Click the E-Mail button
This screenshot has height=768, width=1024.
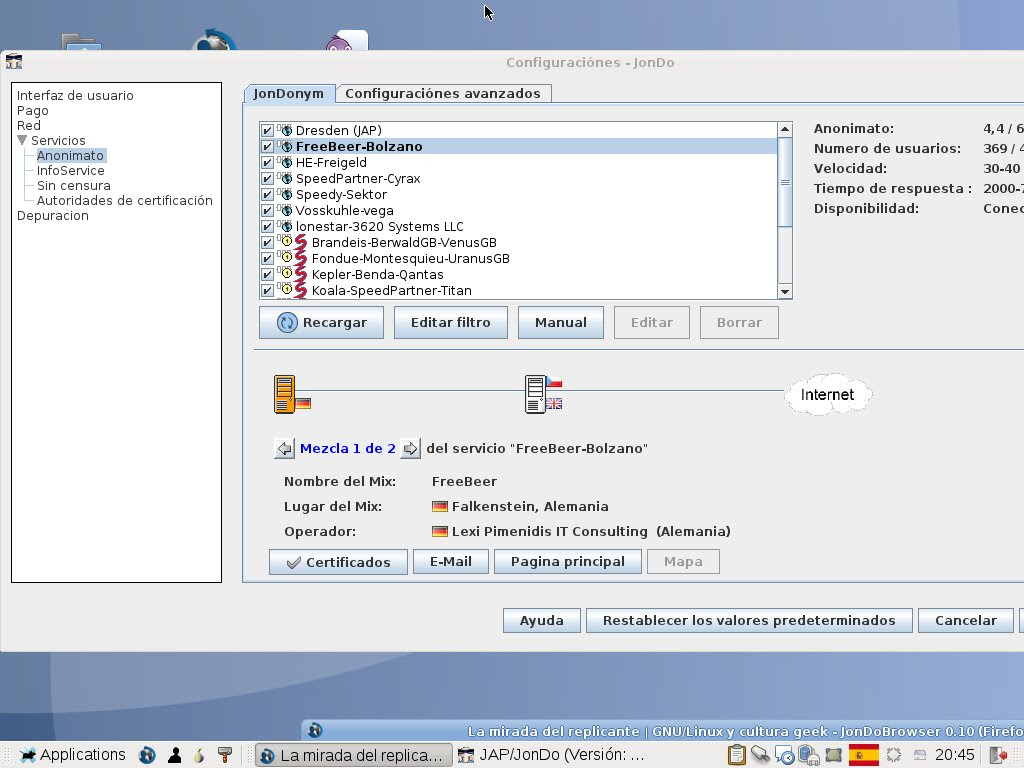[x=451, y=562]
